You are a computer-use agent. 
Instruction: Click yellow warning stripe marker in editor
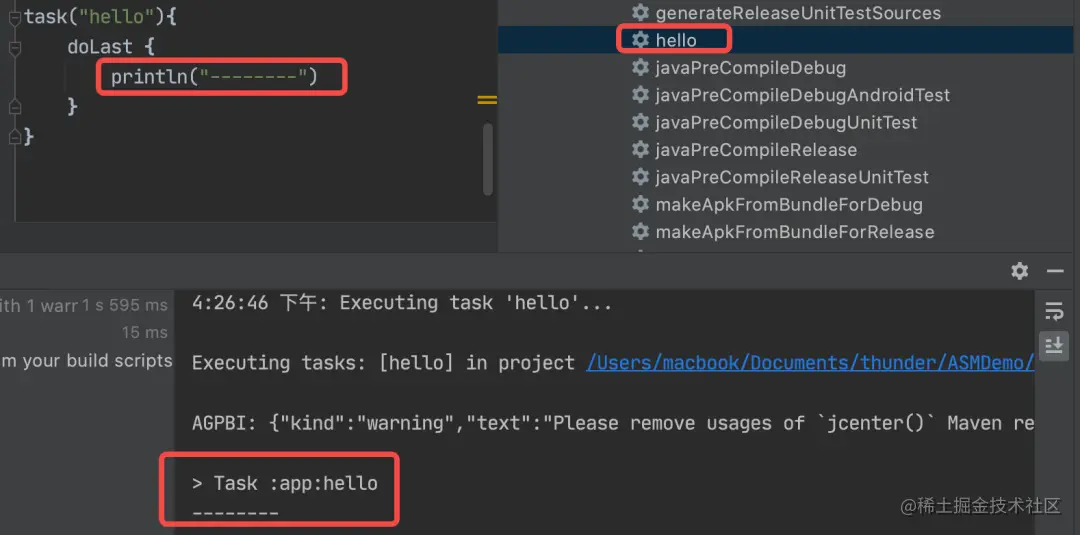[487, 101]
